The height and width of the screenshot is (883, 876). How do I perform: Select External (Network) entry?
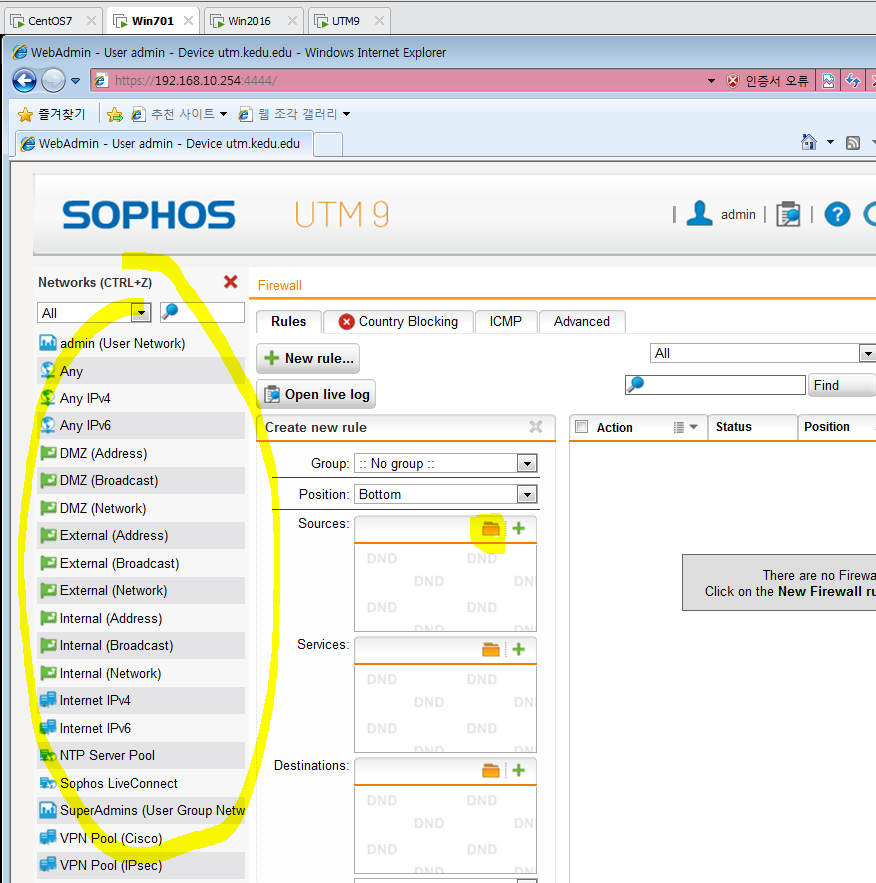pyautogui.click(x=141, y=591)
